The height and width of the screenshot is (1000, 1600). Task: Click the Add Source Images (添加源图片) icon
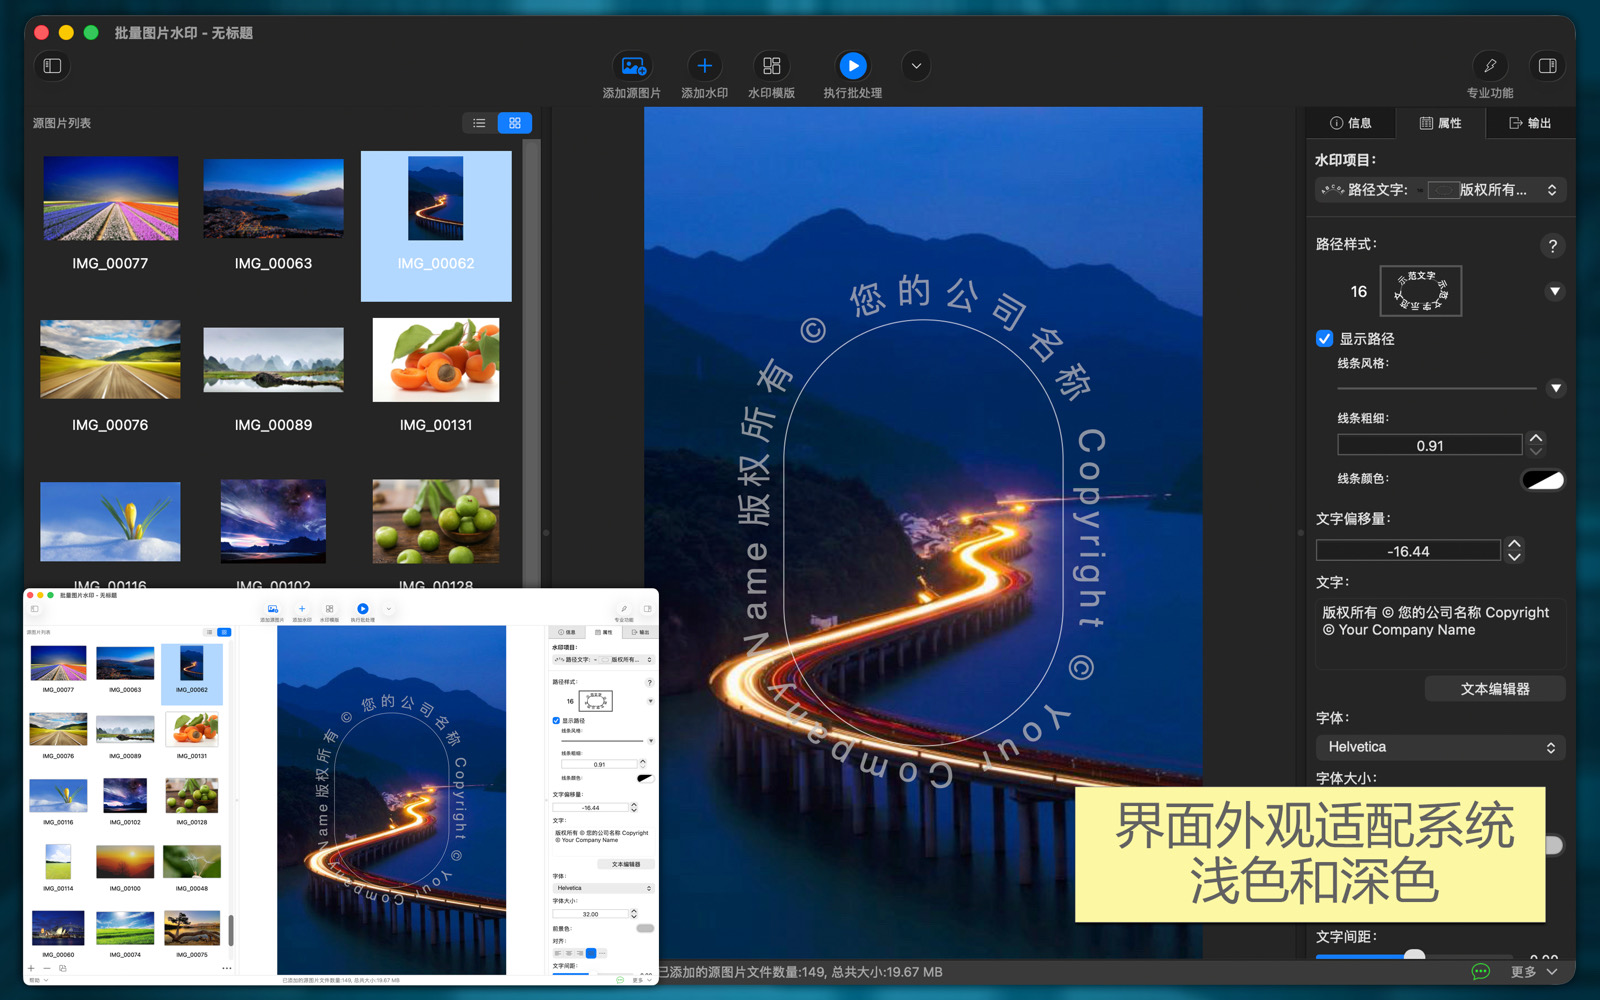point(632,67)
